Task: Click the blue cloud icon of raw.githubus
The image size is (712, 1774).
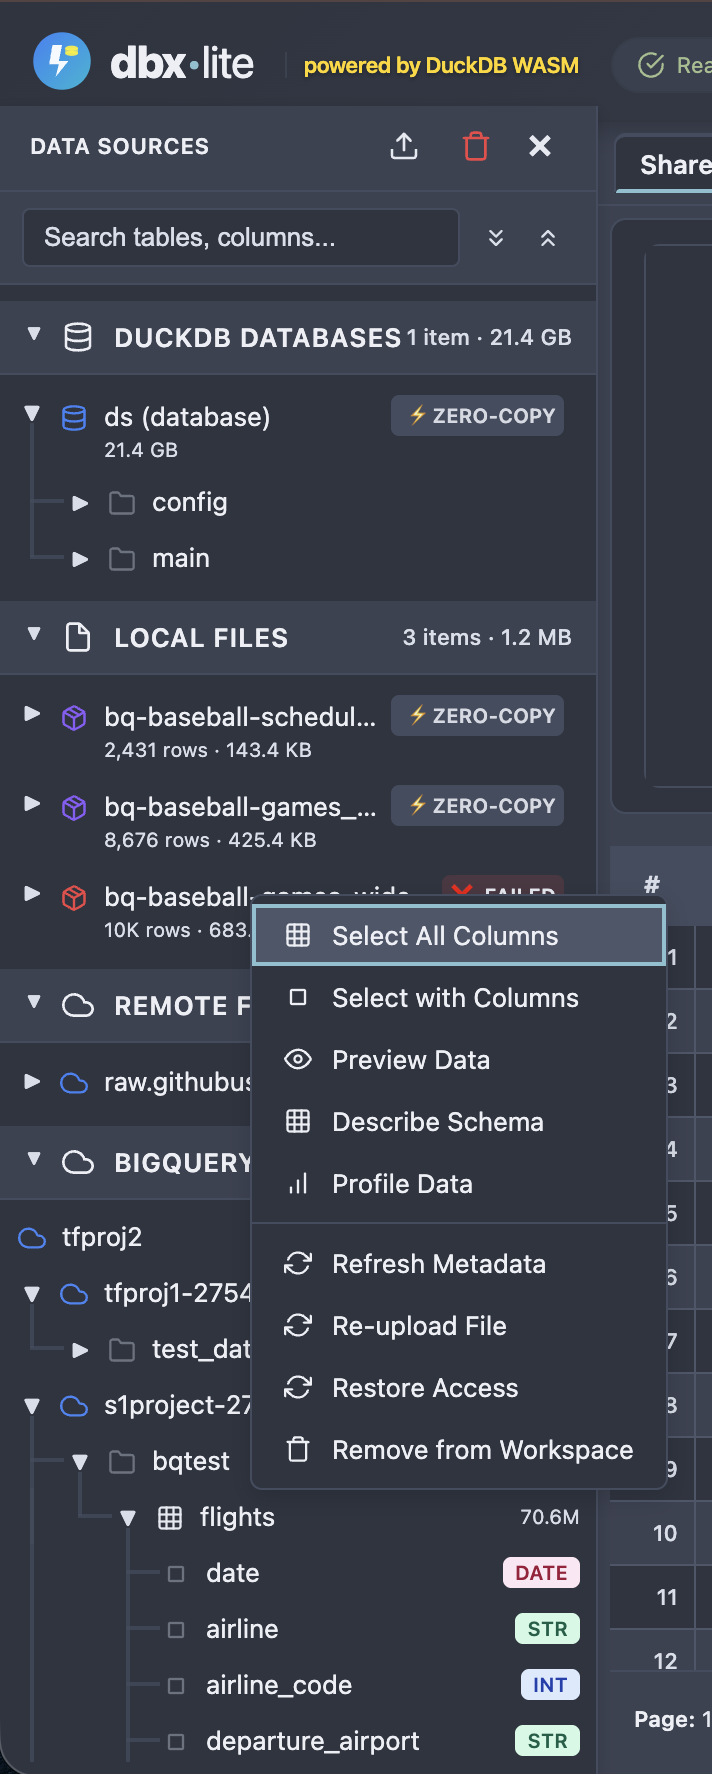Action: [x=74, y=1083]
